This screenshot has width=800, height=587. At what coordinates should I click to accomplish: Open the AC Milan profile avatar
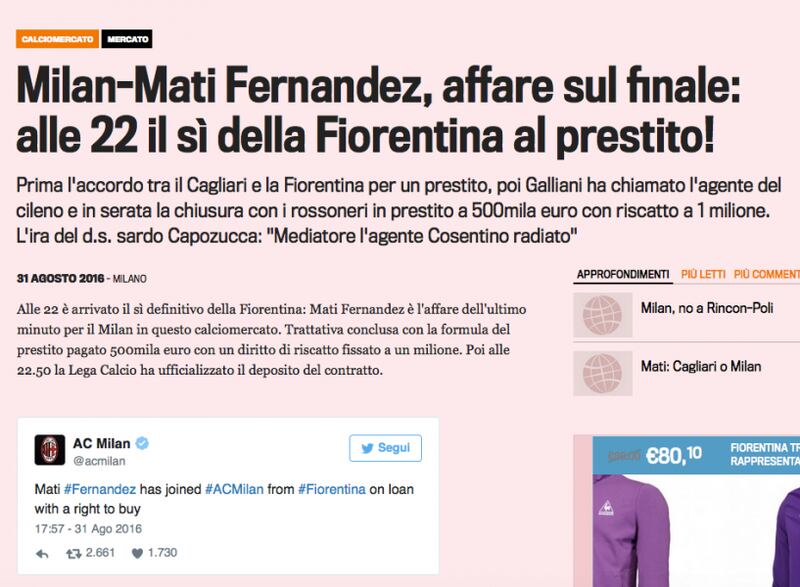(49, 450)
